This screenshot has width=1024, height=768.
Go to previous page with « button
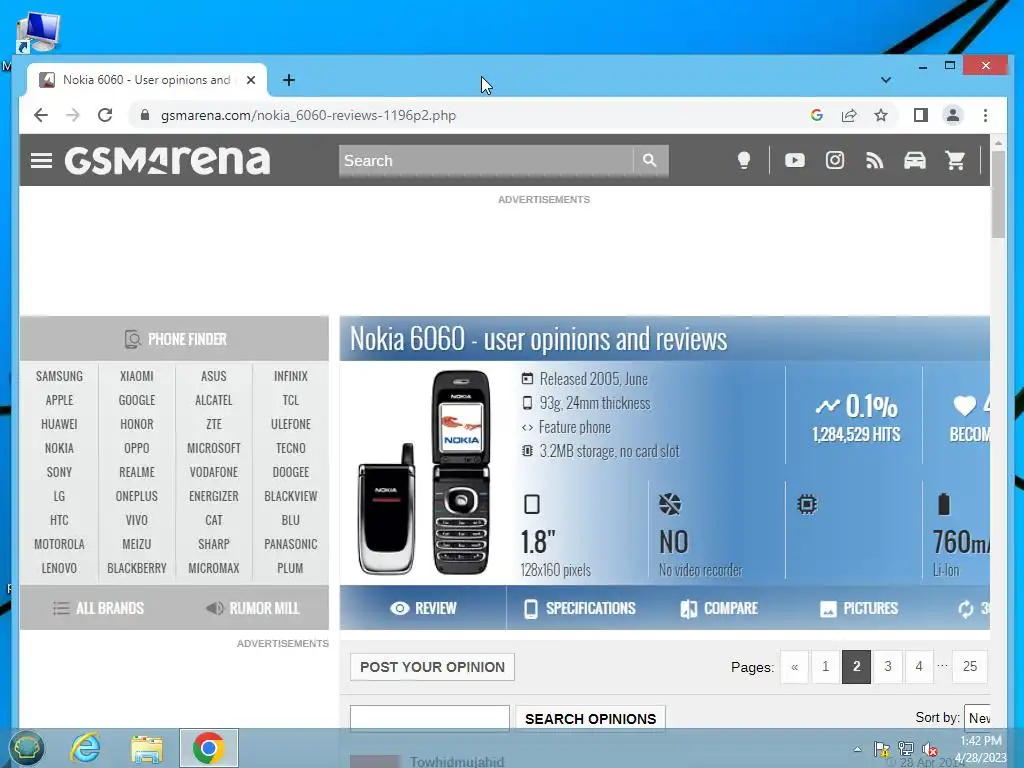click(x=795, y=667)
